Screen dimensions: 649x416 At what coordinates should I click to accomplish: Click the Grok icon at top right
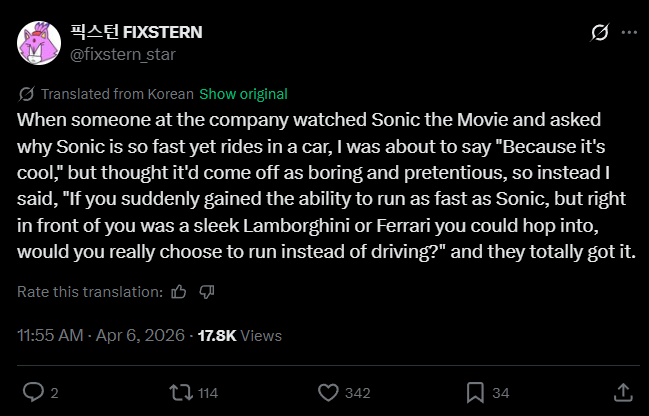(600, 33)
